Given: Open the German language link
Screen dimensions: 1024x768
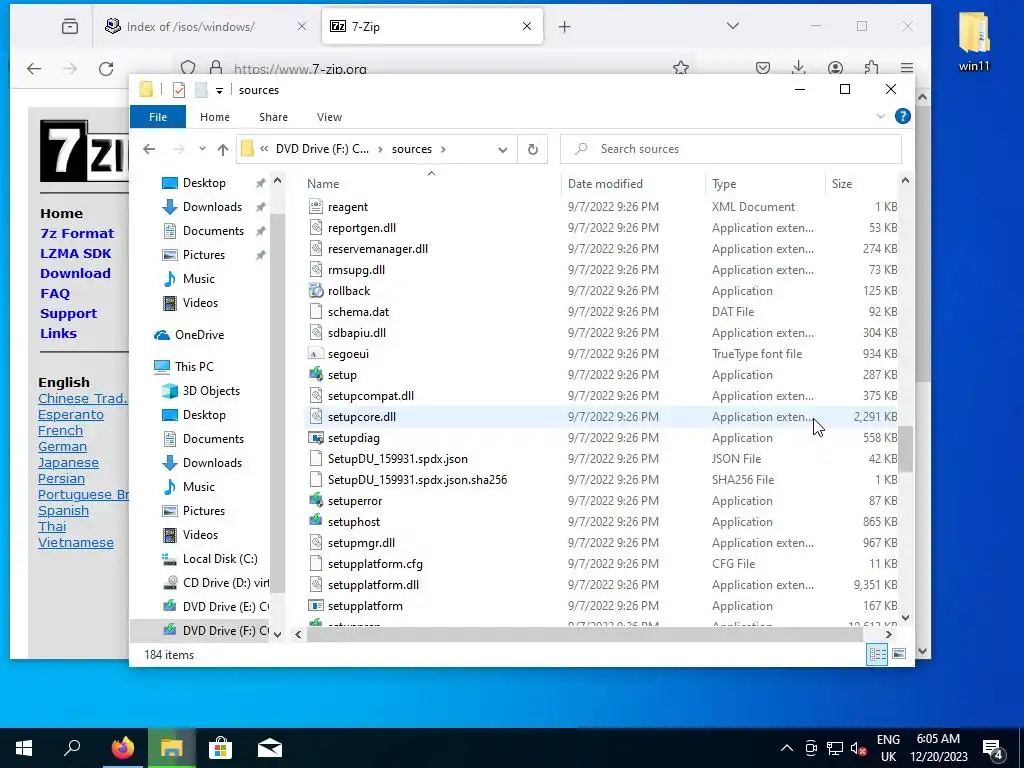Looking at the screenshot, I should (62, 447).
